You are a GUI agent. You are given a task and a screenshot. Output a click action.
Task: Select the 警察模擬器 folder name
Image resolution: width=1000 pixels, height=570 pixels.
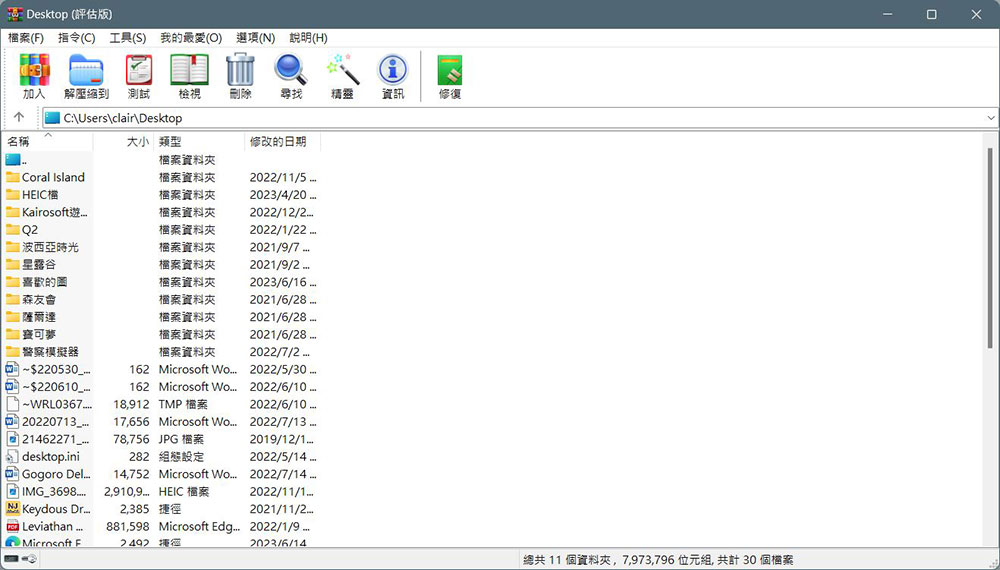[x=50, y=352]
